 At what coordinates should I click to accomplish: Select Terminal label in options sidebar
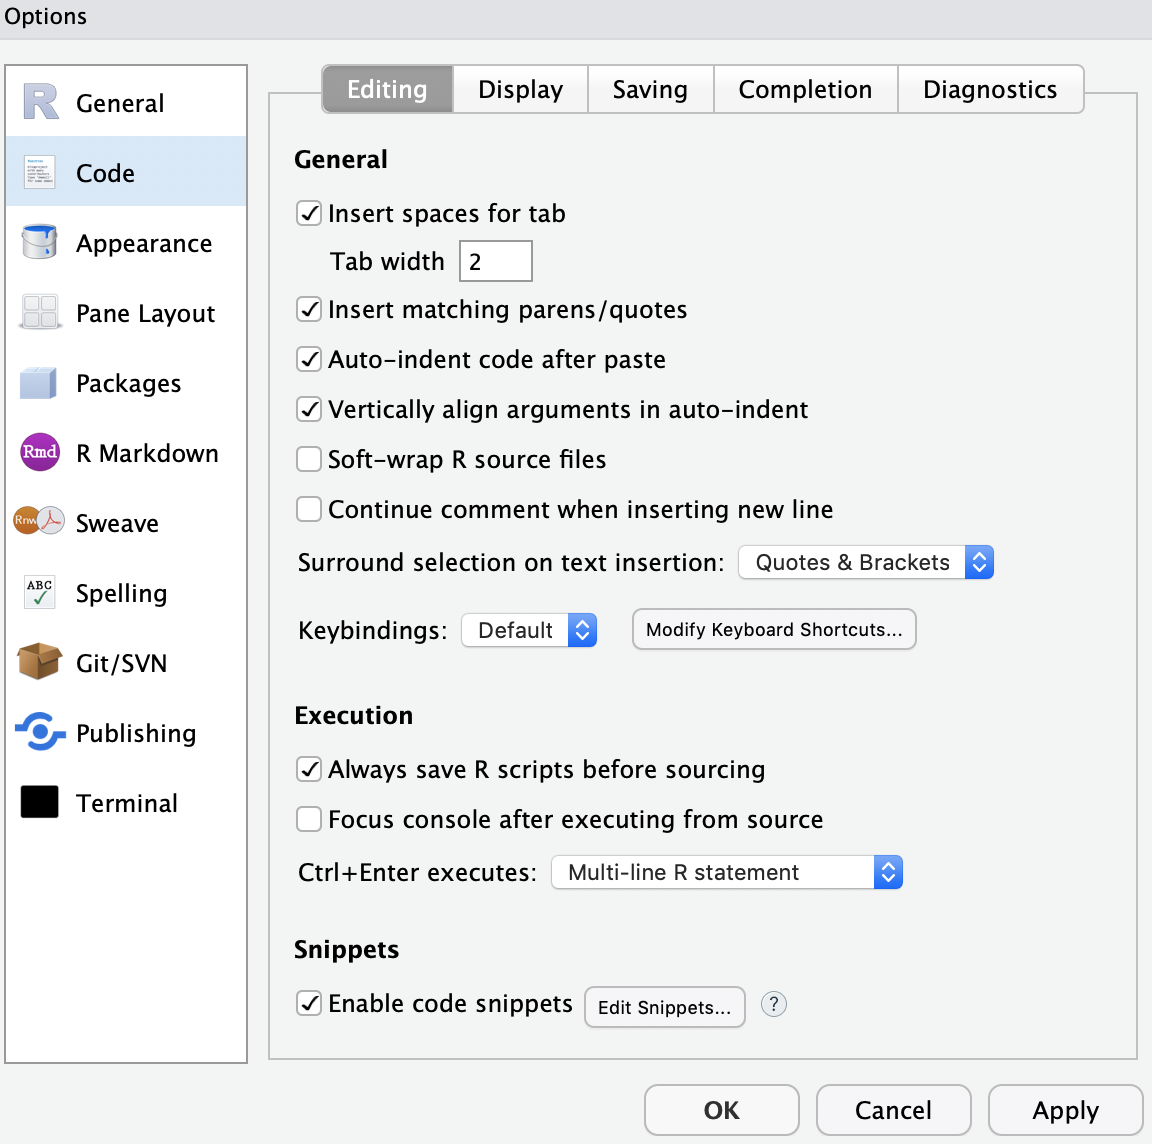point(126,803)
